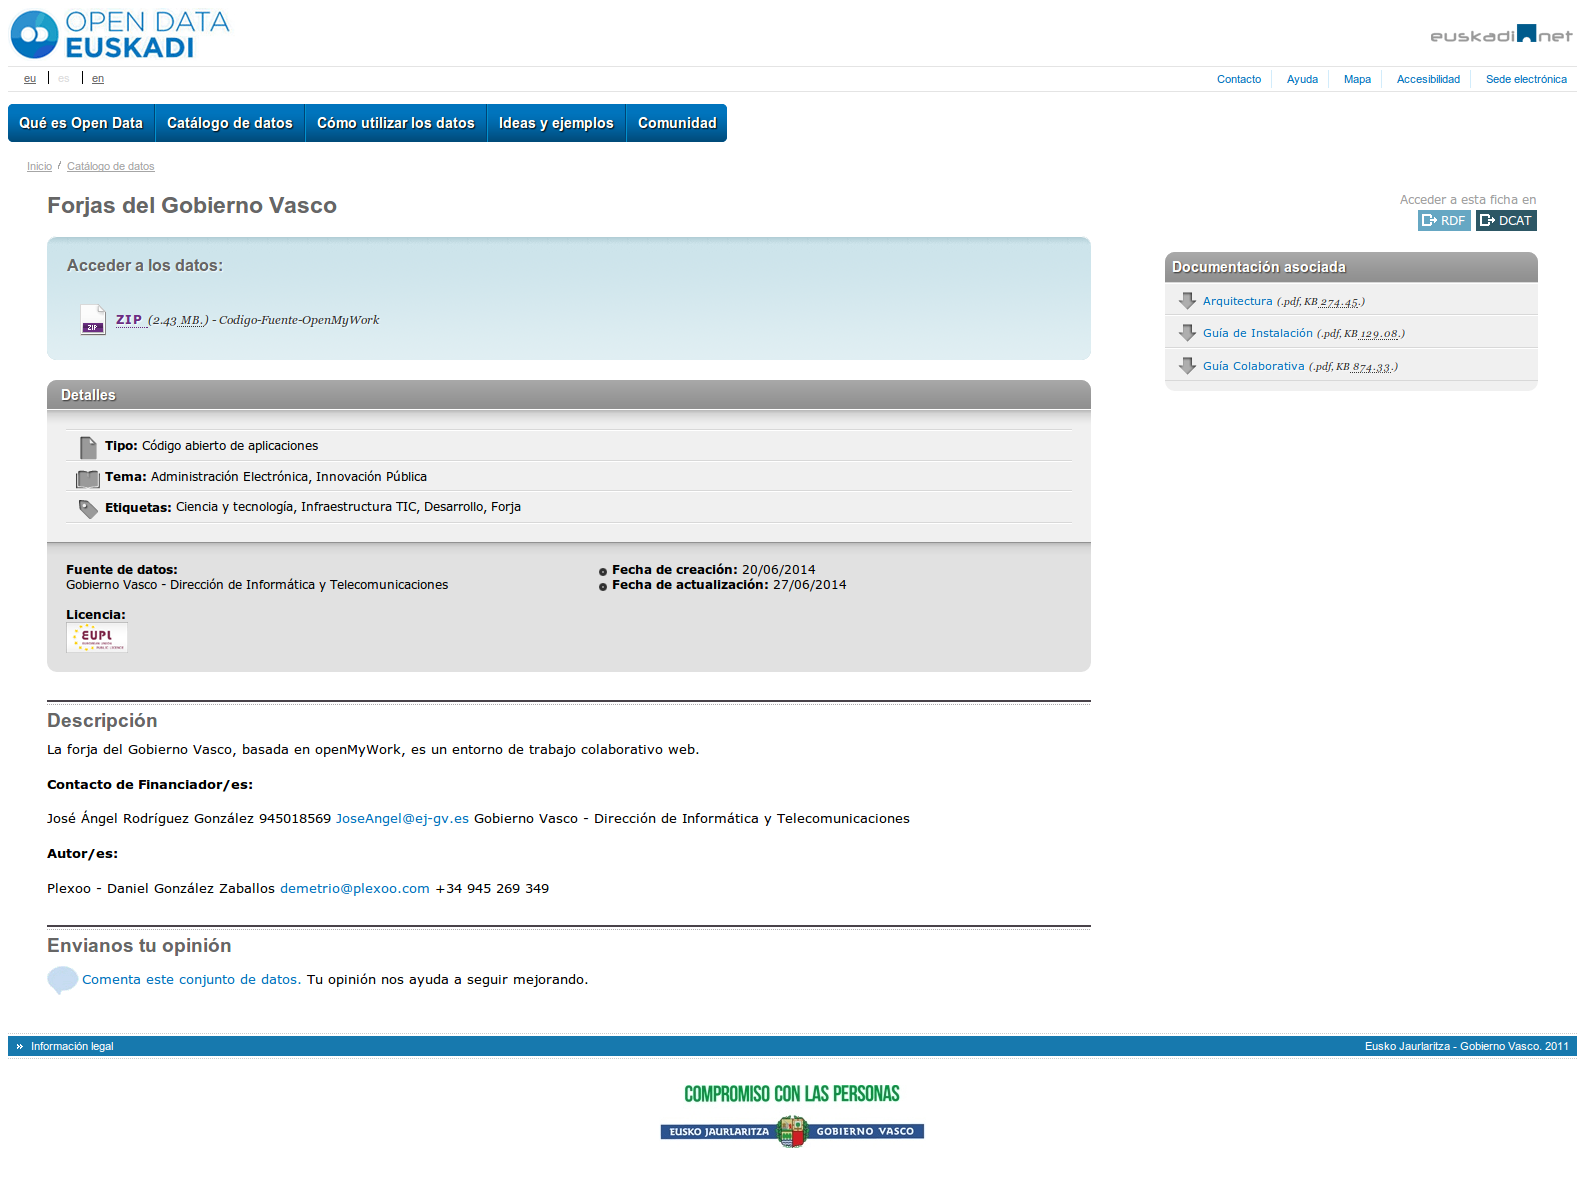Click the Gobierno Vasco footer emblem
Viewport: 1585px width, 1183px height.
(792, 1131)
